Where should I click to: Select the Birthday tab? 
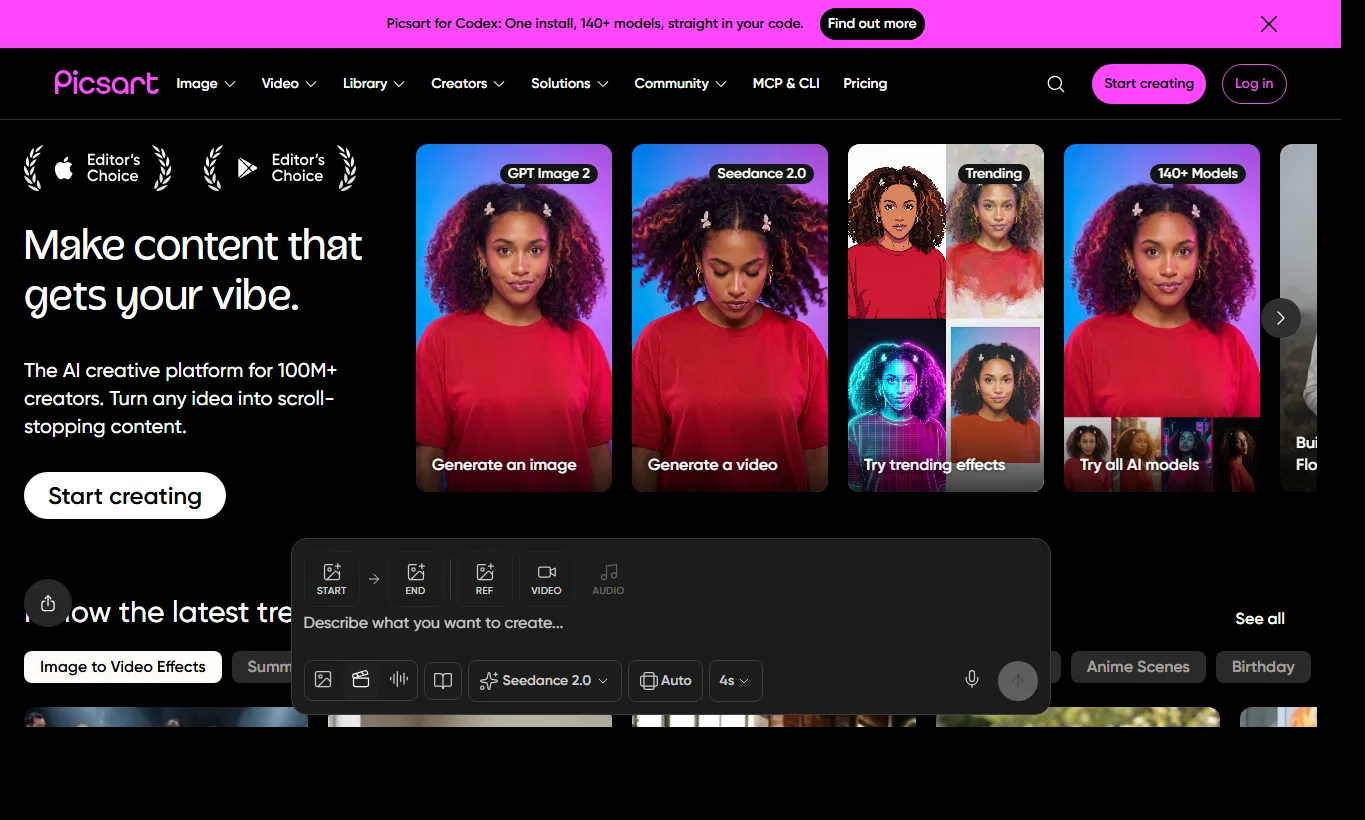[x=1263, y=667]
